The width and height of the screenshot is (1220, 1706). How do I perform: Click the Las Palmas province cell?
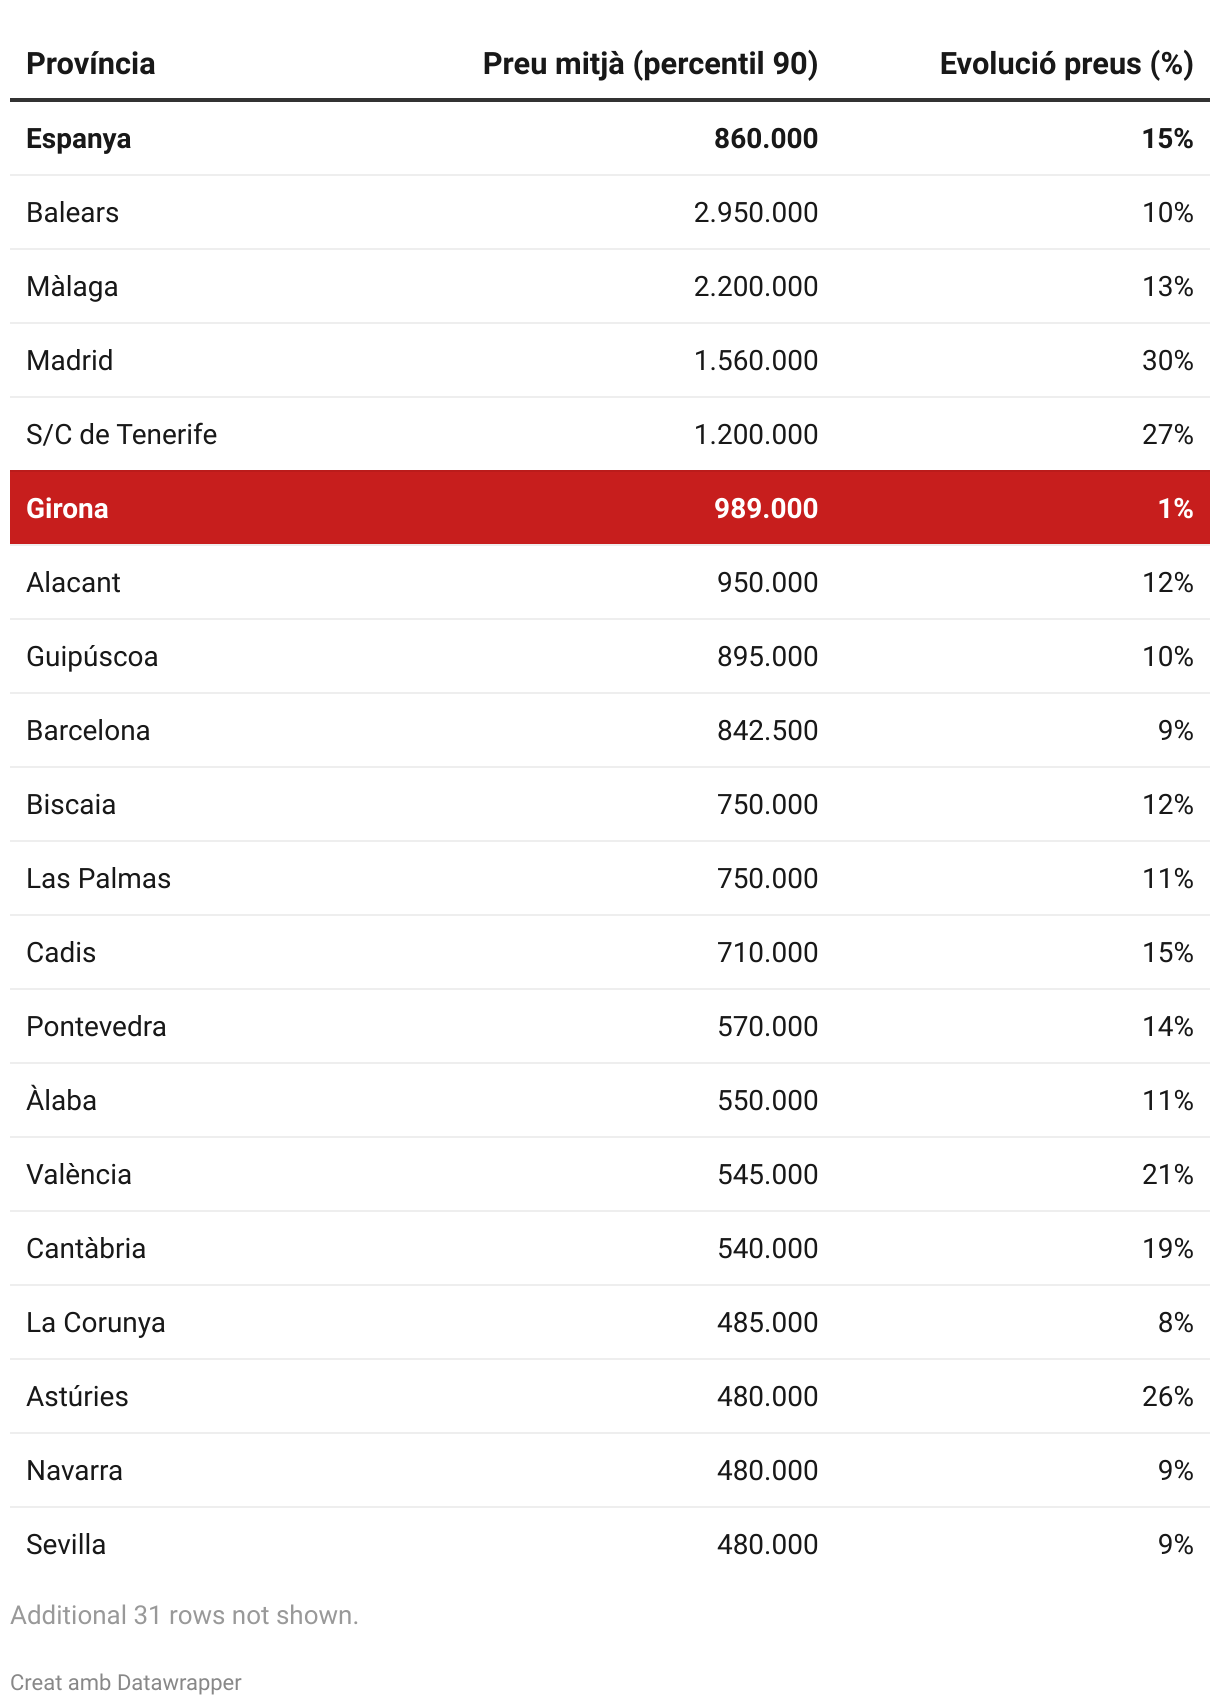(x=98, y=879)
